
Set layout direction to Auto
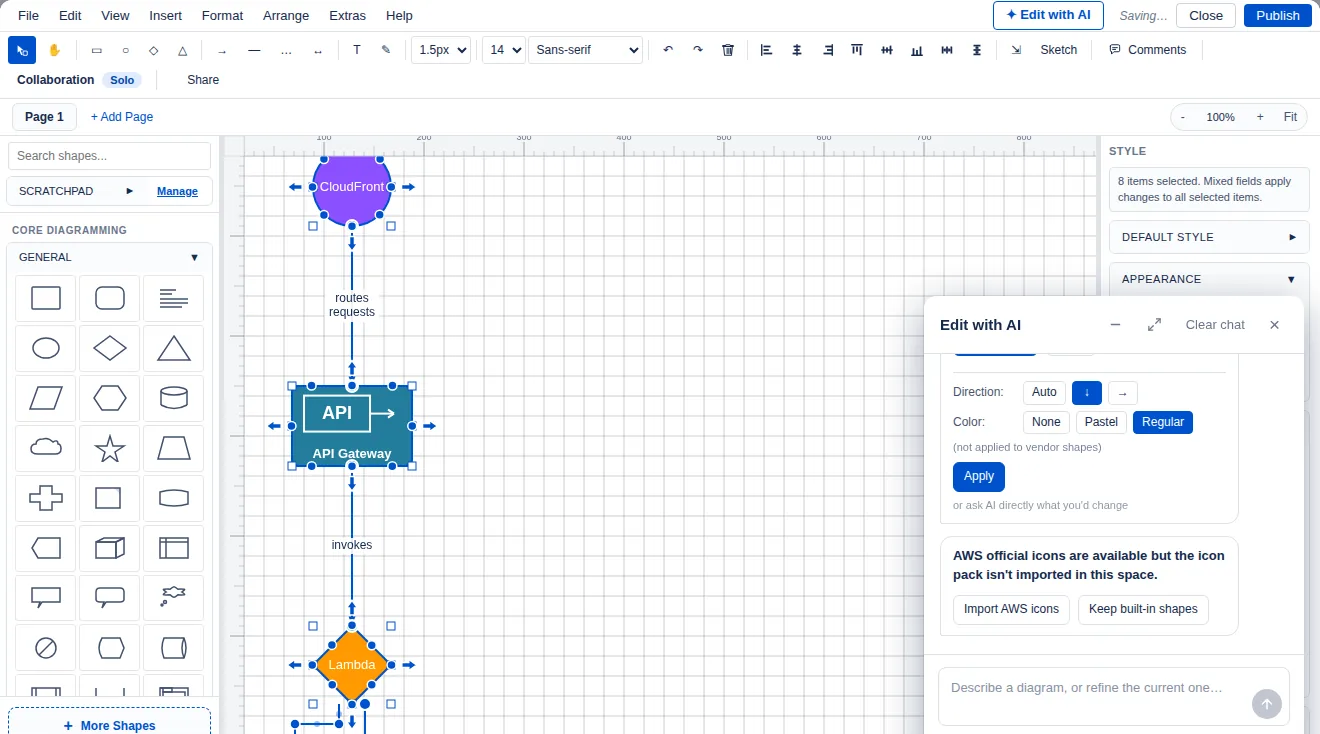[1044, 393]
